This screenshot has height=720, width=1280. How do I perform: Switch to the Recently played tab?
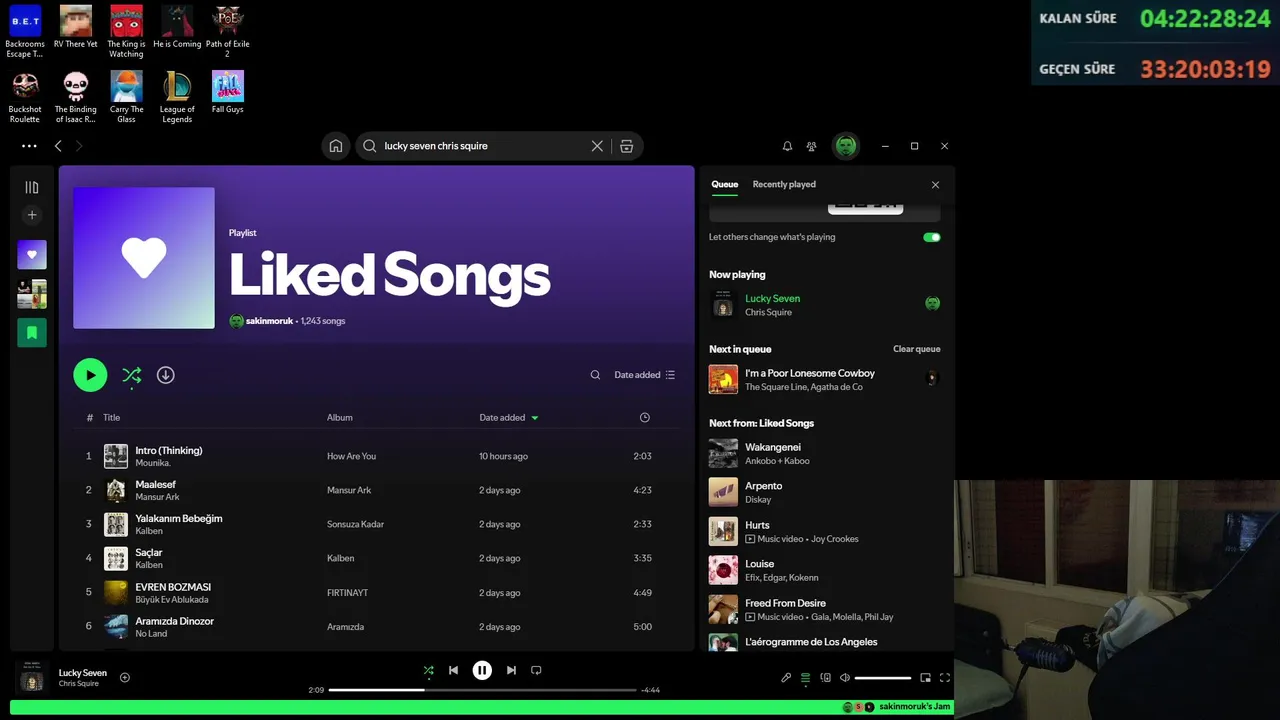(x=784, y=185)
